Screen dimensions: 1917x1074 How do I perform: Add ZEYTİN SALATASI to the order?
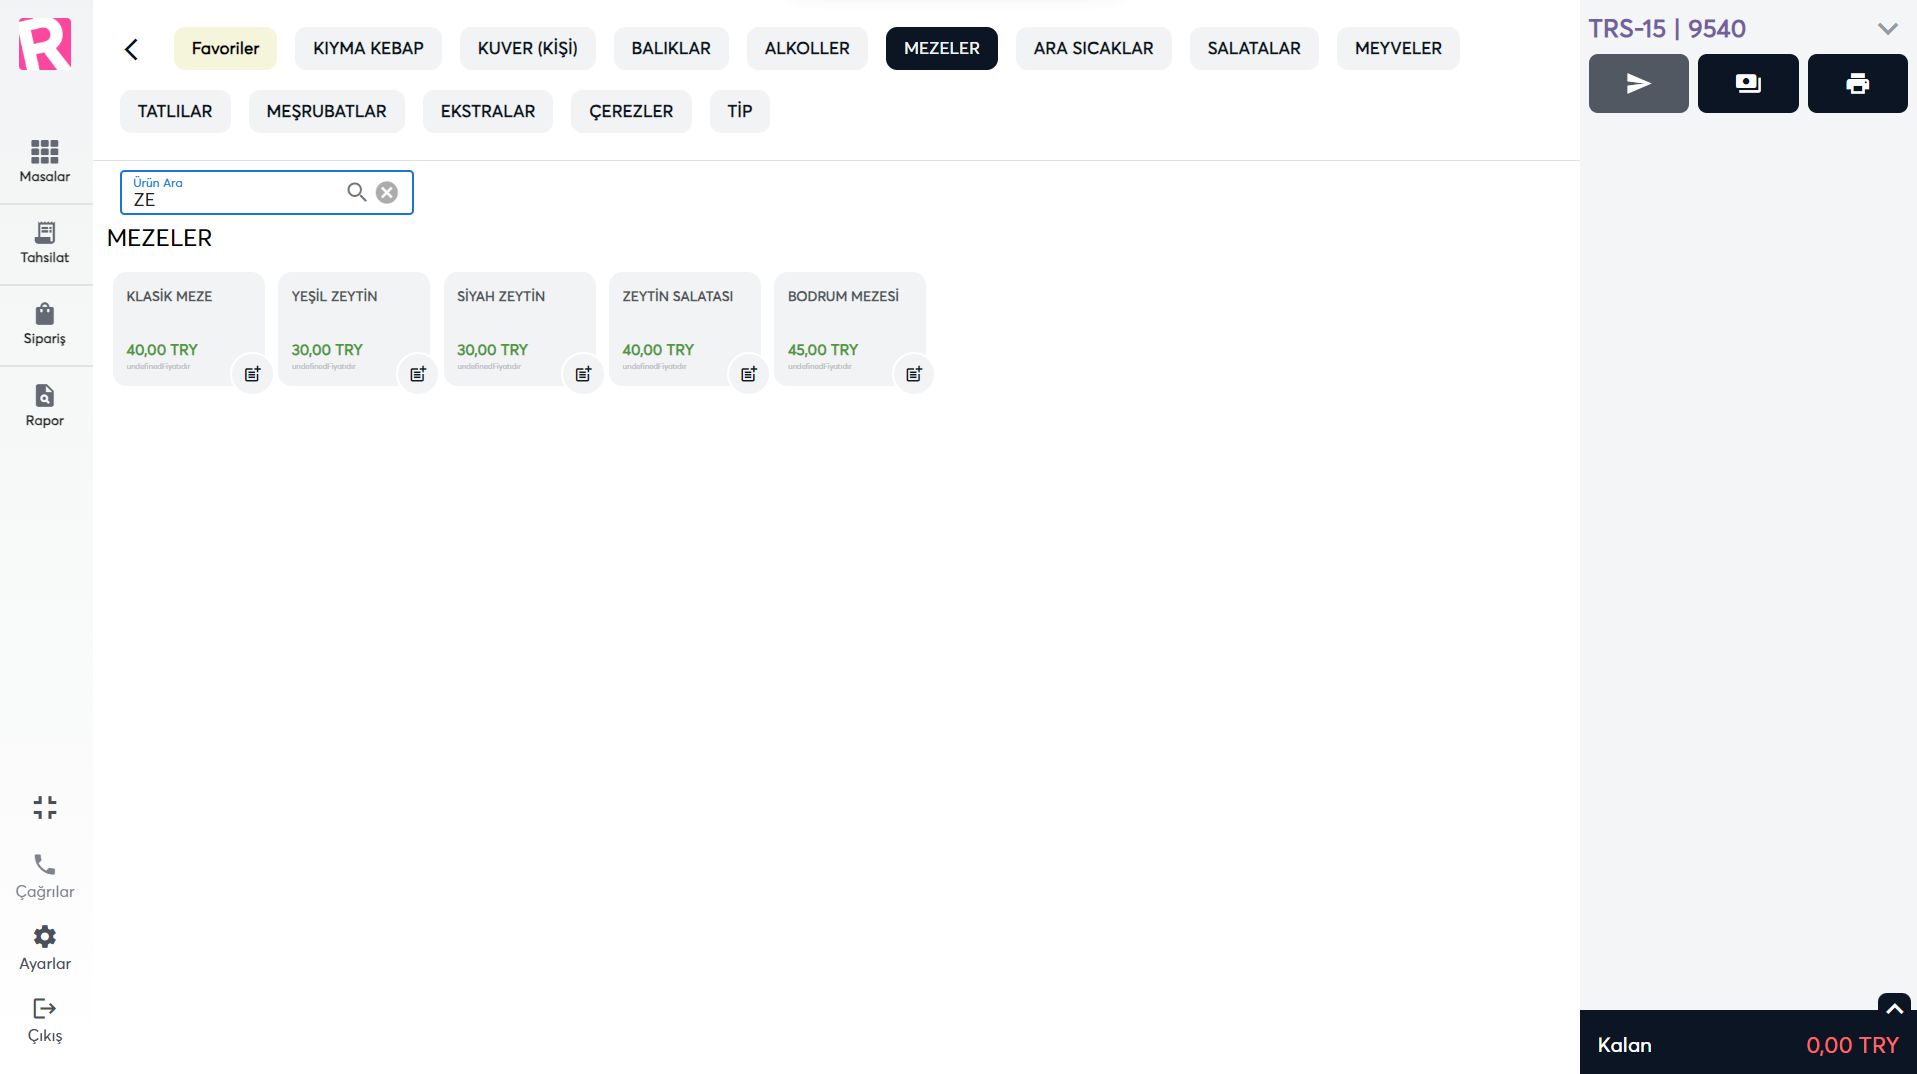(x=676, y=320)
